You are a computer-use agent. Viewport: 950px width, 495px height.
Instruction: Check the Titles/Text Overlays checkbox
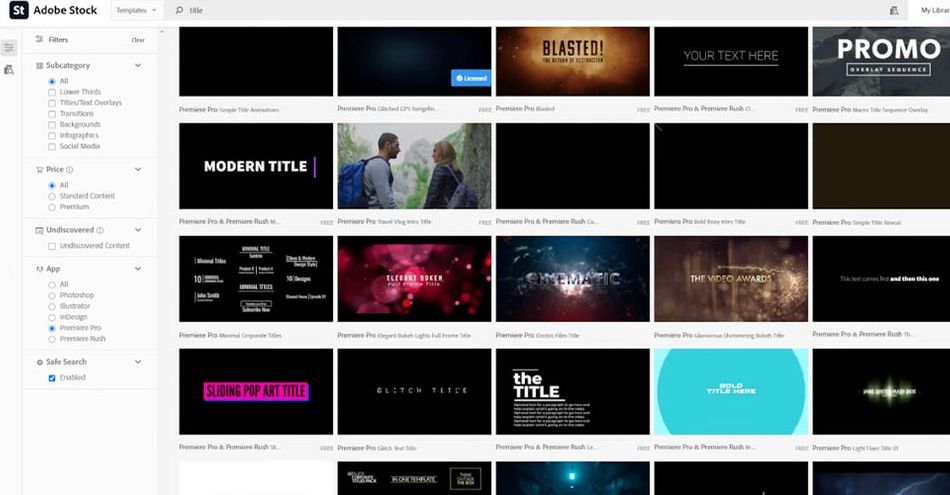click(51, 103)
